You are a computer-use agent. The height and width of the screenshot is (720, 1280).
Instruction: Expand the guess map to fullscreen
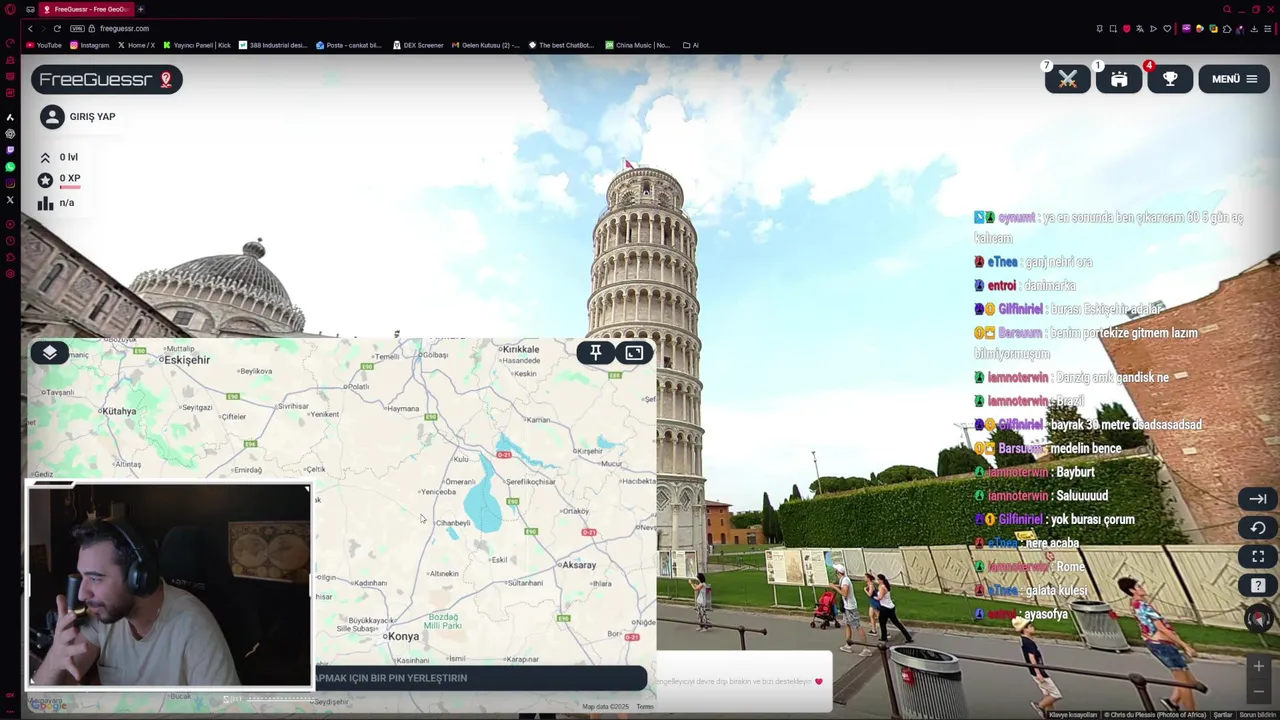(x=634, y=352)
